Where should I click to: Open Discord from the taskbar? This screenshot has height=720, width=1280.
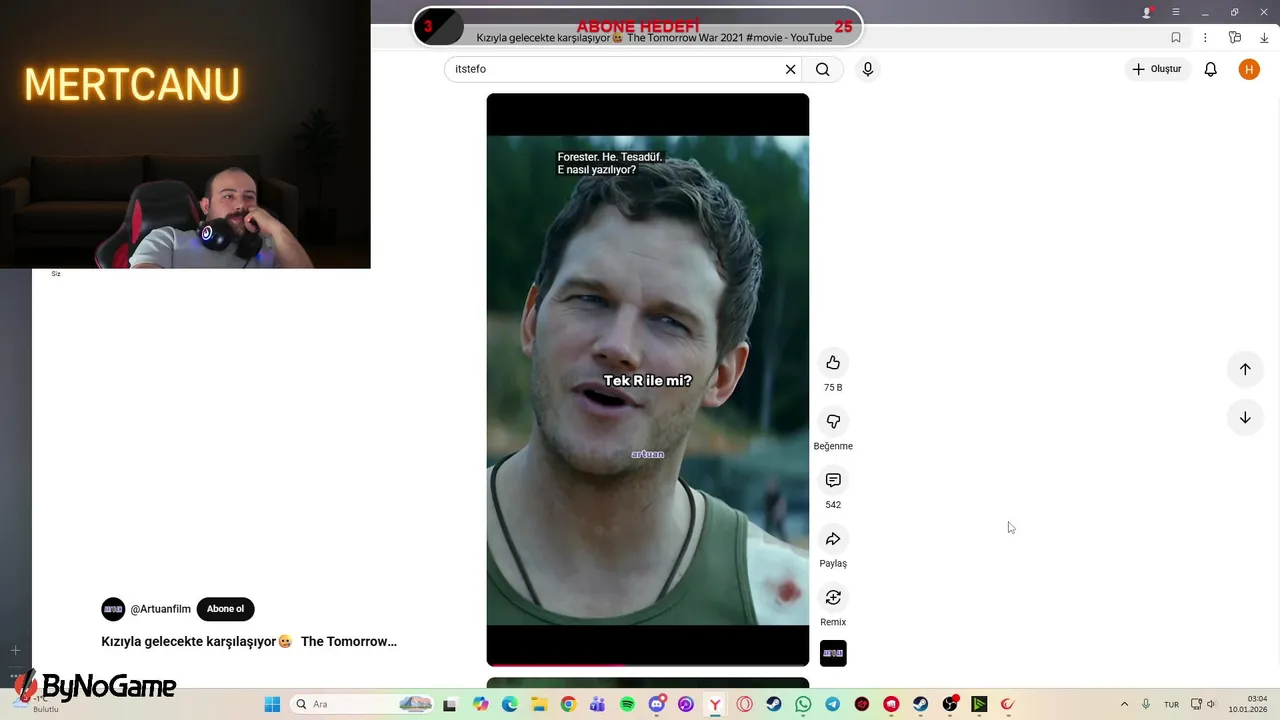click(657, 704)
